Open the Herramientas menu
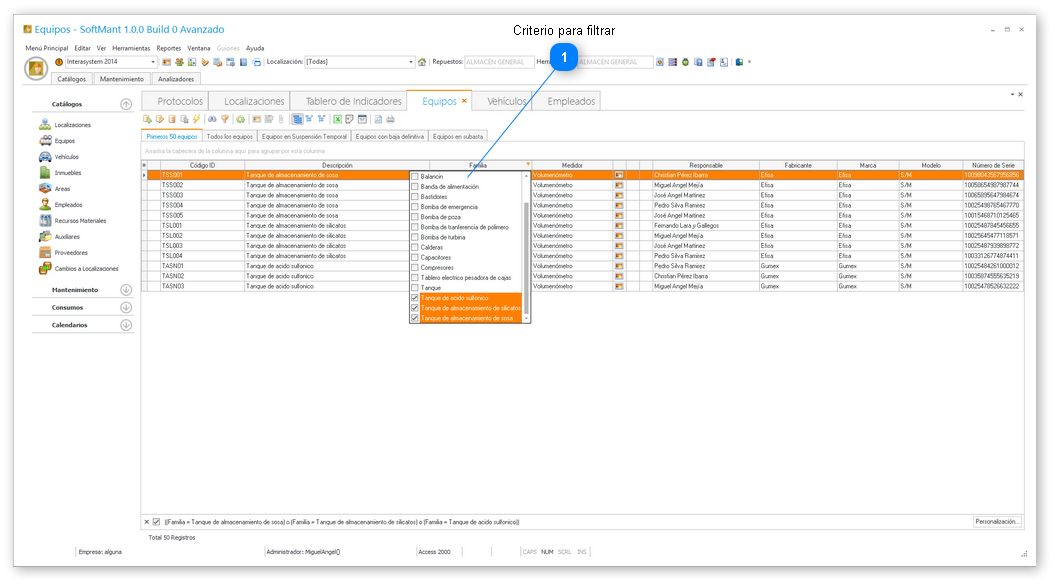This screenshot has height=585, width=1055. (x=131, y=48)
